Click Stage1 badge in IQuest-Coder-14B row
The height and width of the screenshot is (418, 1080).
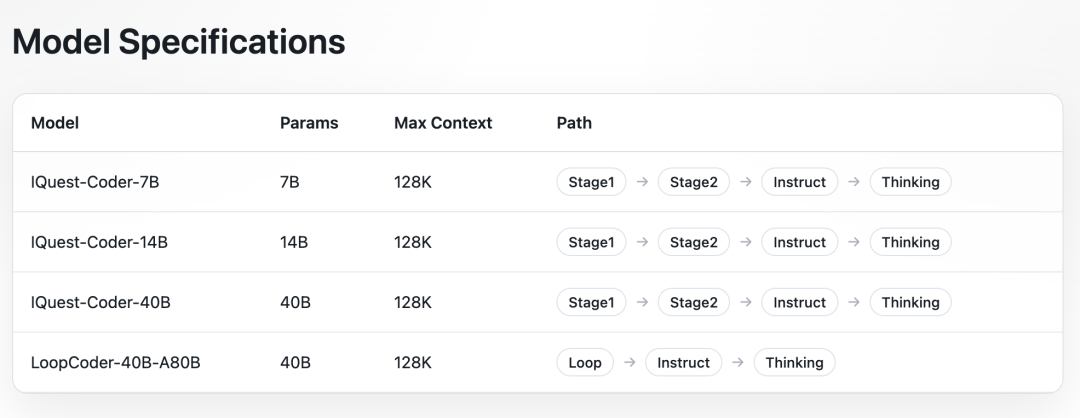591,242
